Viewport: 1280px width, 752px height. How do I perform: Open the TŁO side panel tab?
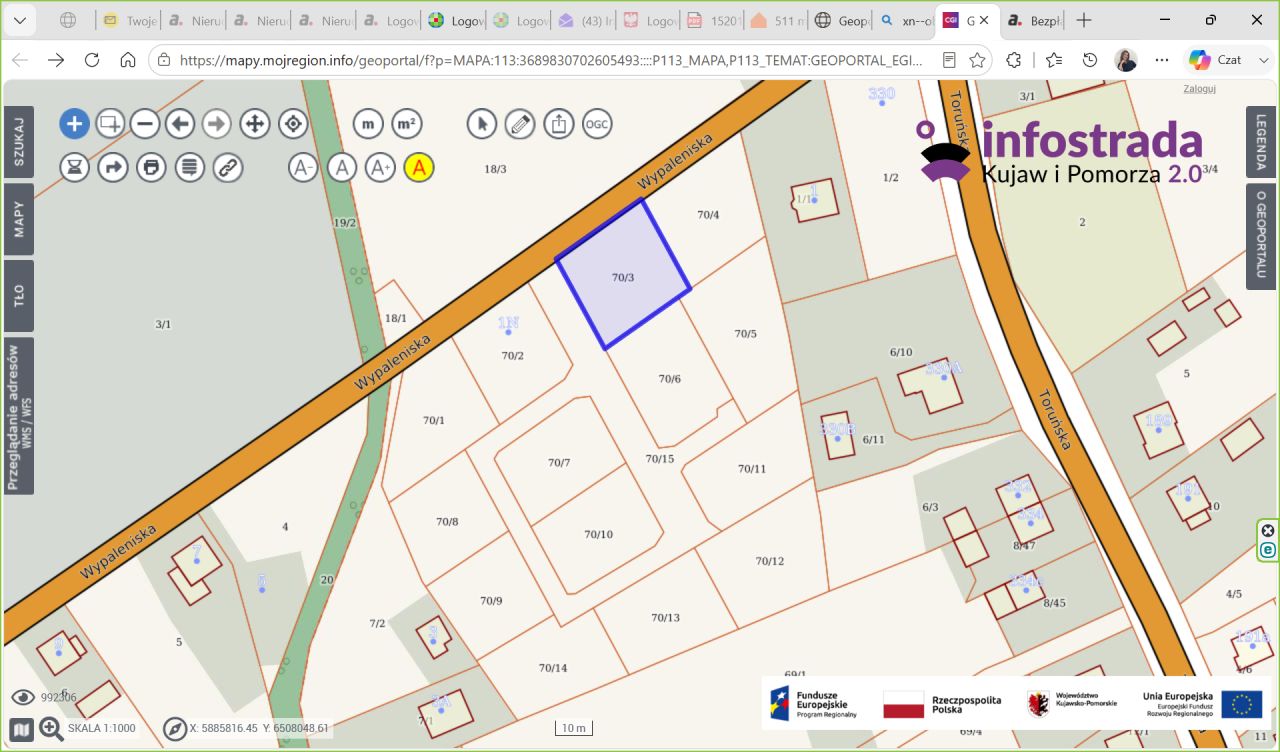click(x=19, y=296)
